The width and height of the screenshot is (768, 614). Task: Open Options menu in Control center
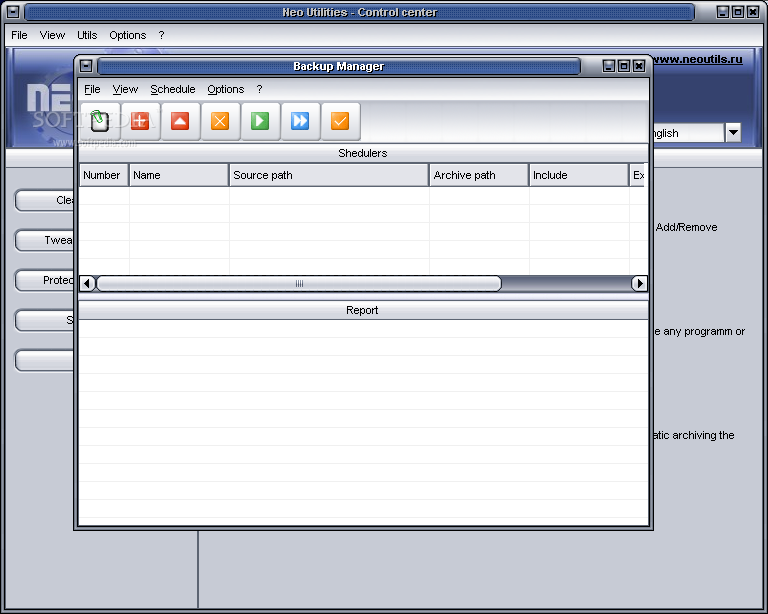coord(127,35)
